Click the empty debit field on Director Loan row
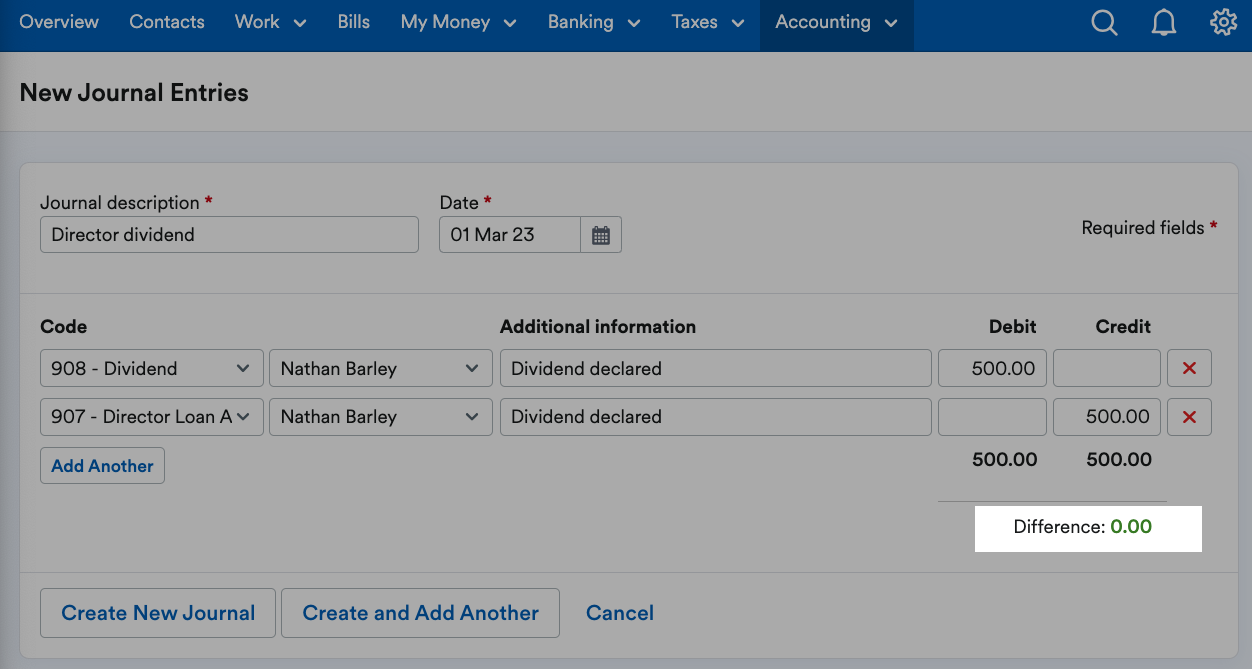The width and height of the screenshot is (1252, 669). click(992, 416)
